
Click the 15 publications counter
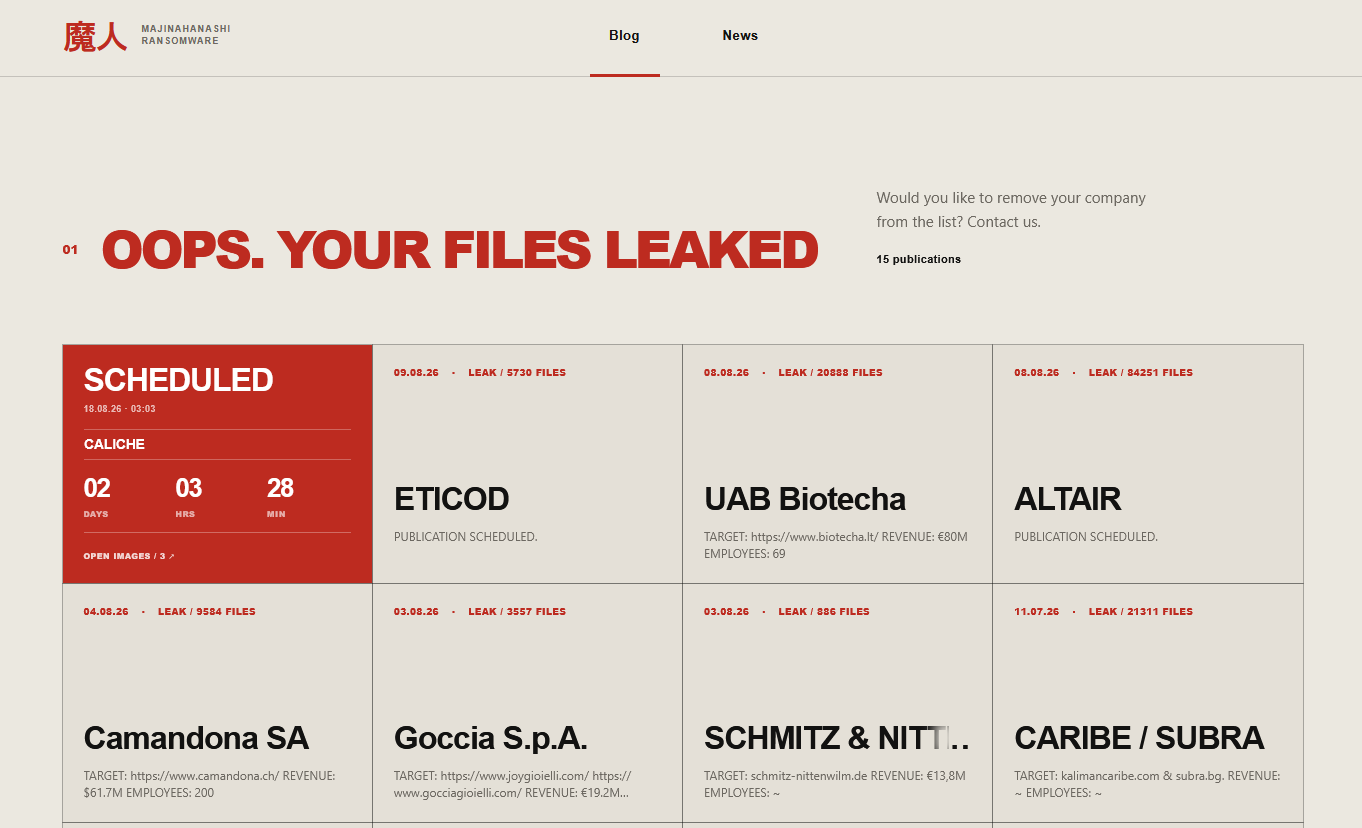point(918,259)
